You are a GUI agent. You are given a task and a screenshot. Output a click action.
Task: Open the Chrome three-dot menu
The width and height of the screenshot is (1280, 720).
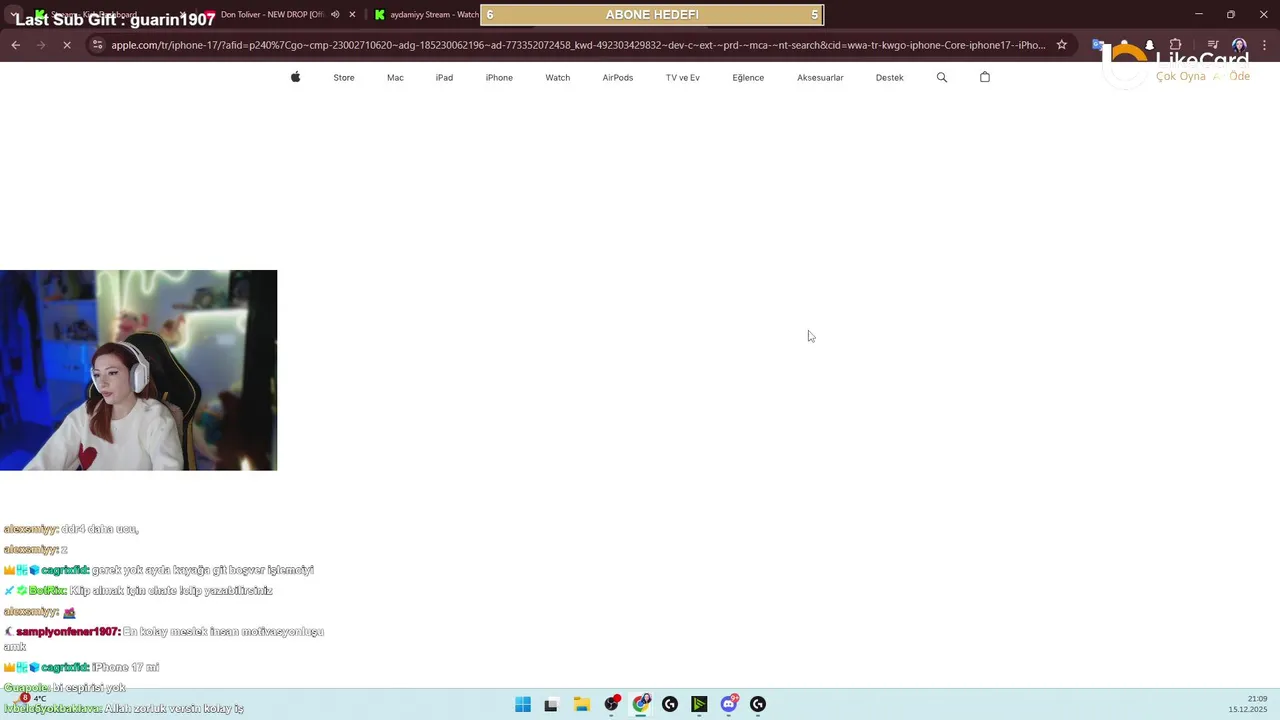[1264, 44]
